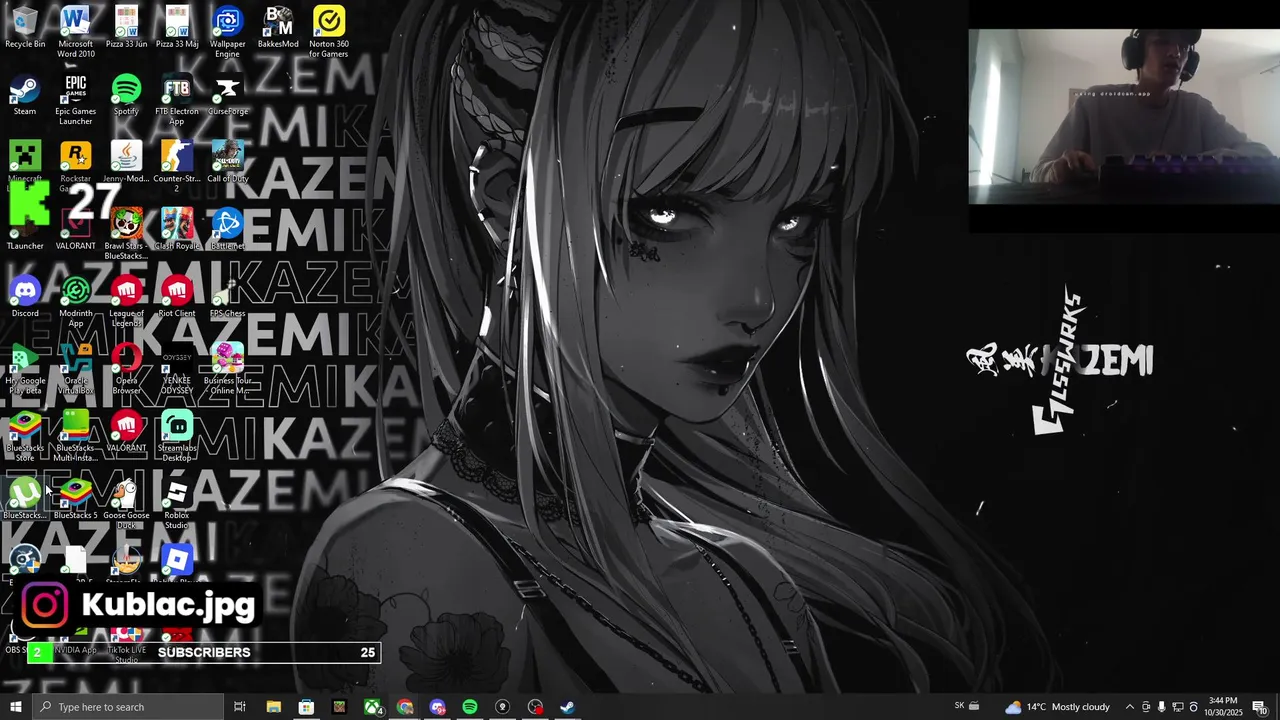This screenshot has height=720, width=1280.
Task: Launch Wallpaper Engine from desktop
Action: pyautogui.click(x=227, y=32)
